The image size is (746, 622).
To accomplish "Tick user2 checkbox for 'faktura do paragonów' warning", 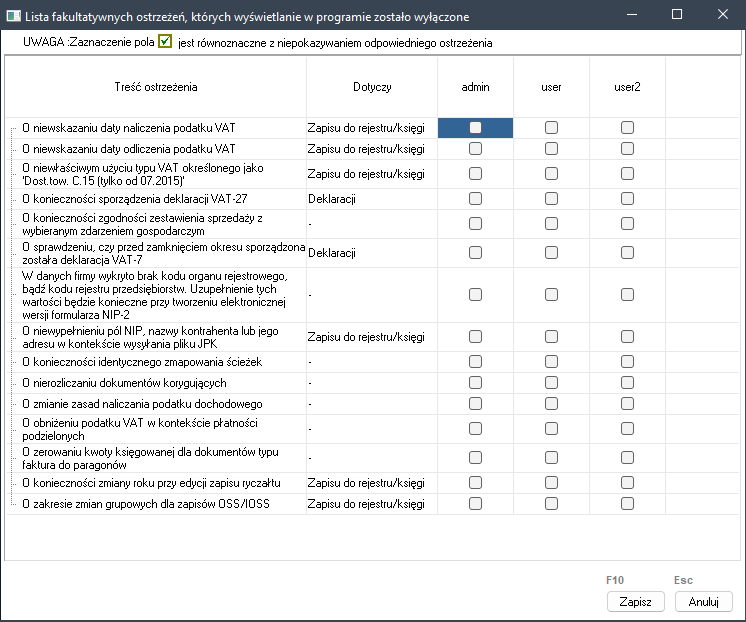I will [627, 458].
